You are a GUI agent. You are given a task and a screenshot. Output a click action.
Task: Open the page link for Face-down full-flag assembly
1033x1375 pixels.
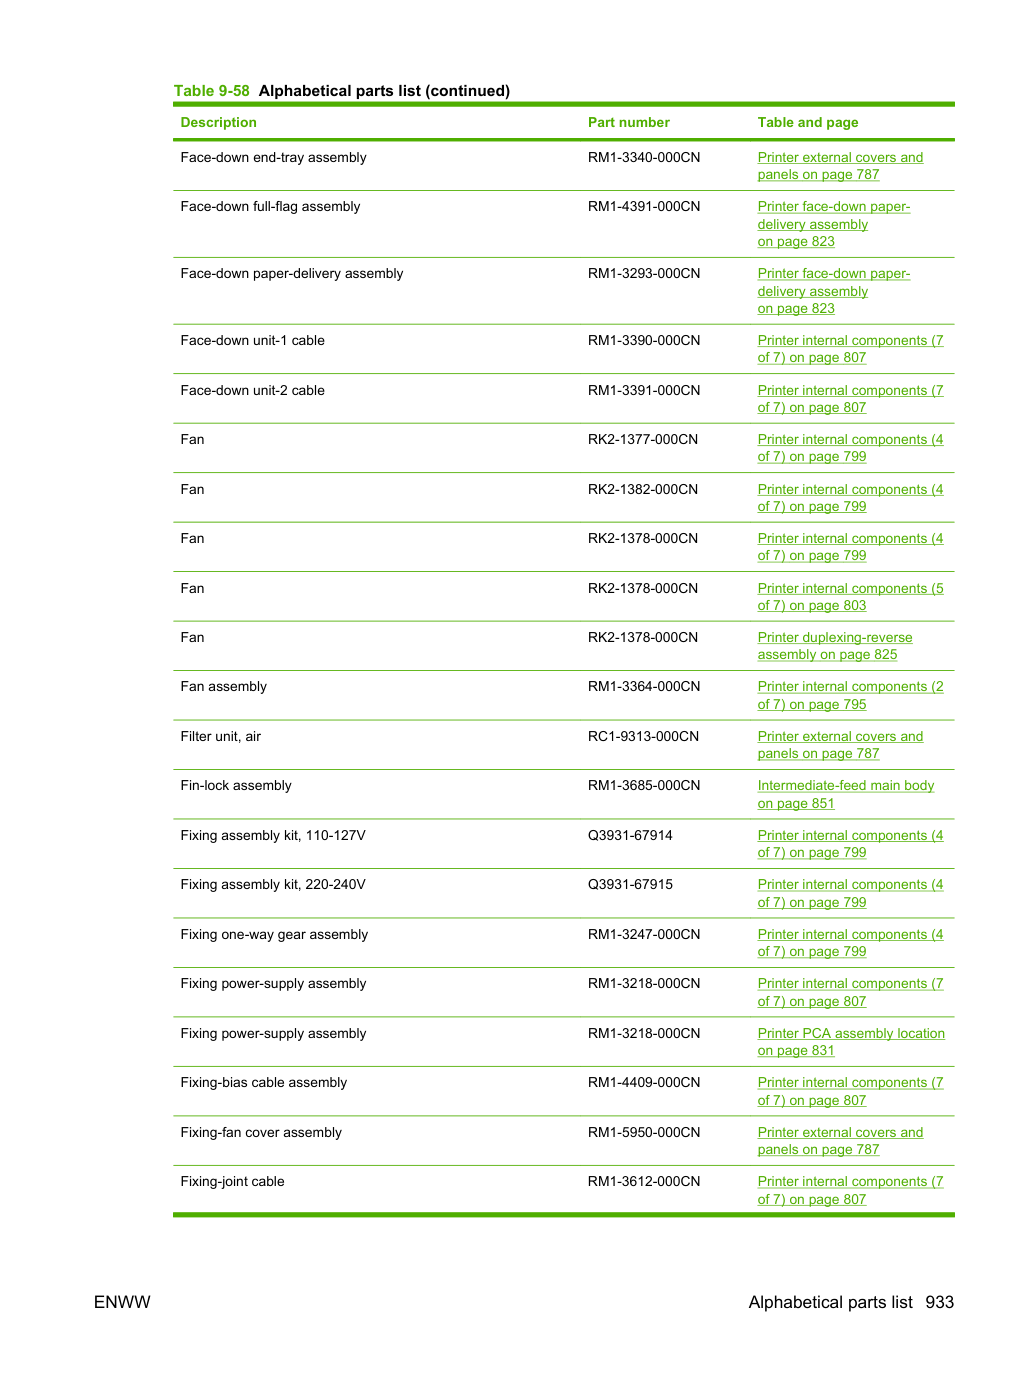coord(833,224)
